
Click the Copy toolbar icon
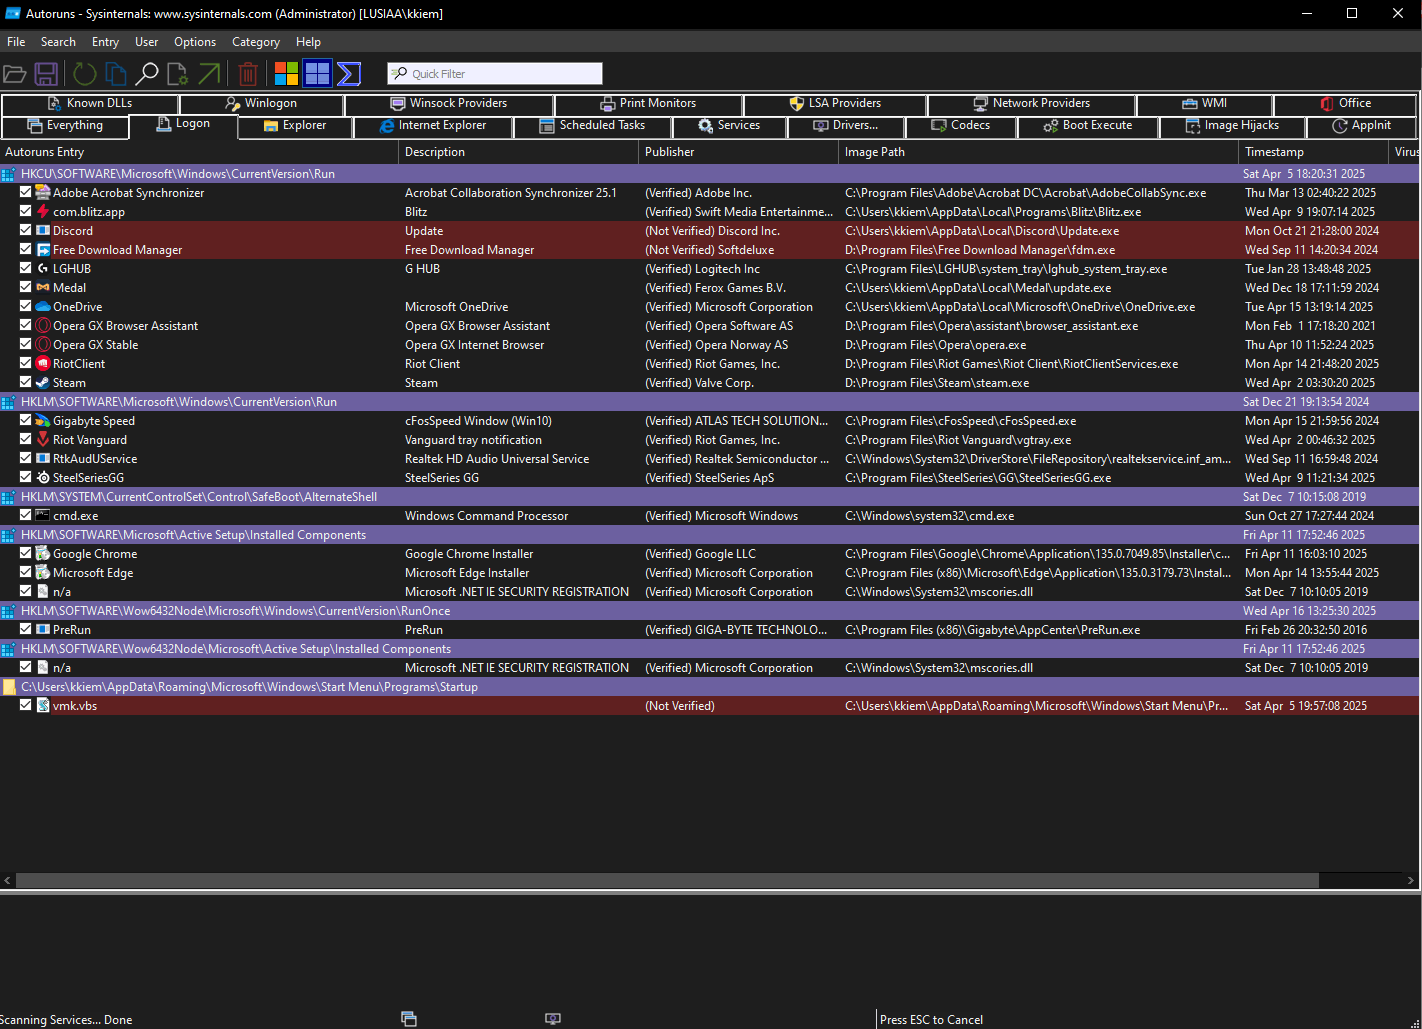[116, 73]
